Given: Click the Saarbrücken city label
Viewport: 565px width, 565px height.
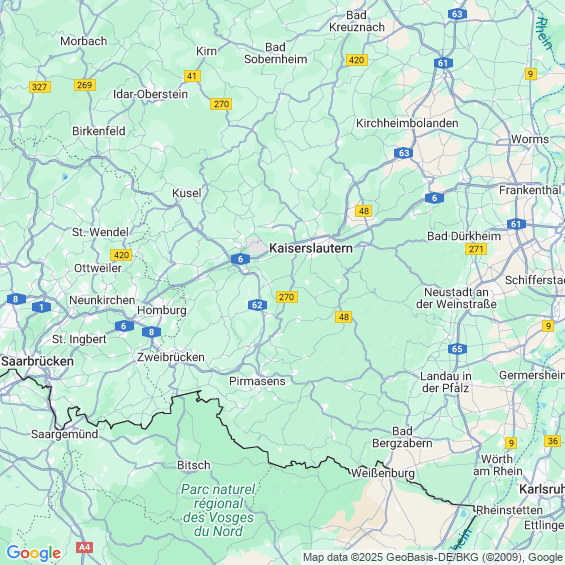Looking at the screenshot, I should (37, 361).
